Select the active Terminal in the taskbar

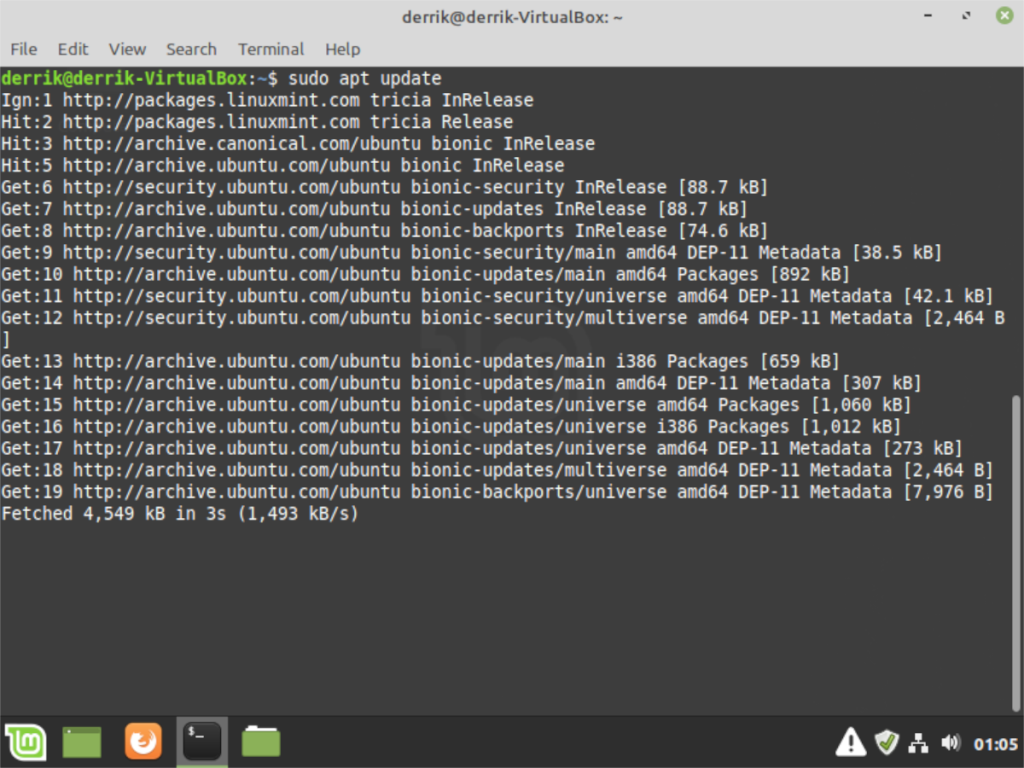coord(202,742)
